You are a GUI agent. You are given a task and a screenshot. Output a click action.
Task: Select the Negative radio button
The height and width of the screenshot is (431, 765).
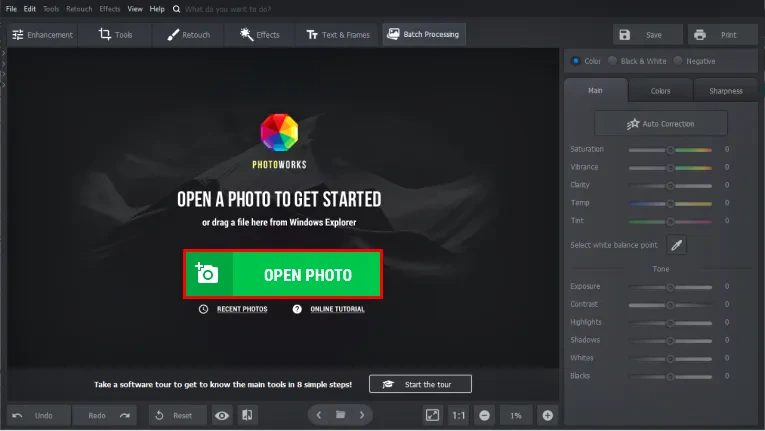tap(678, 61)
